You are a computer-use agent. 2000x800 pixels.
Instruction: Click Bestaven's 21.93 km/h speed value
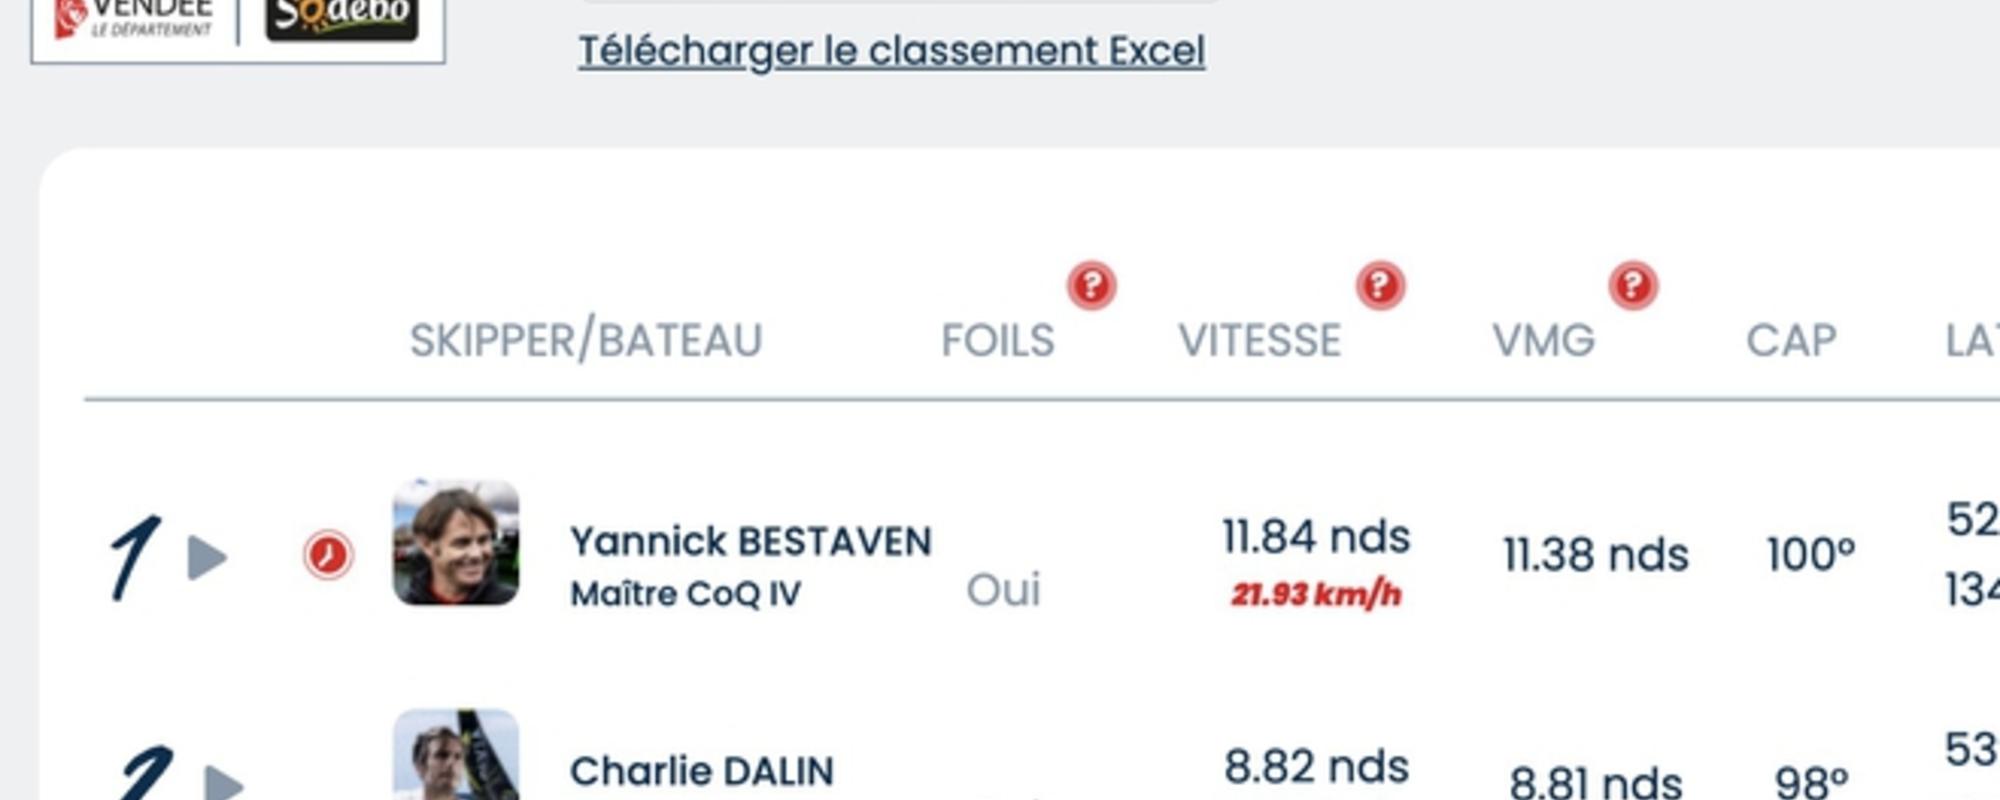point(1316,595)
